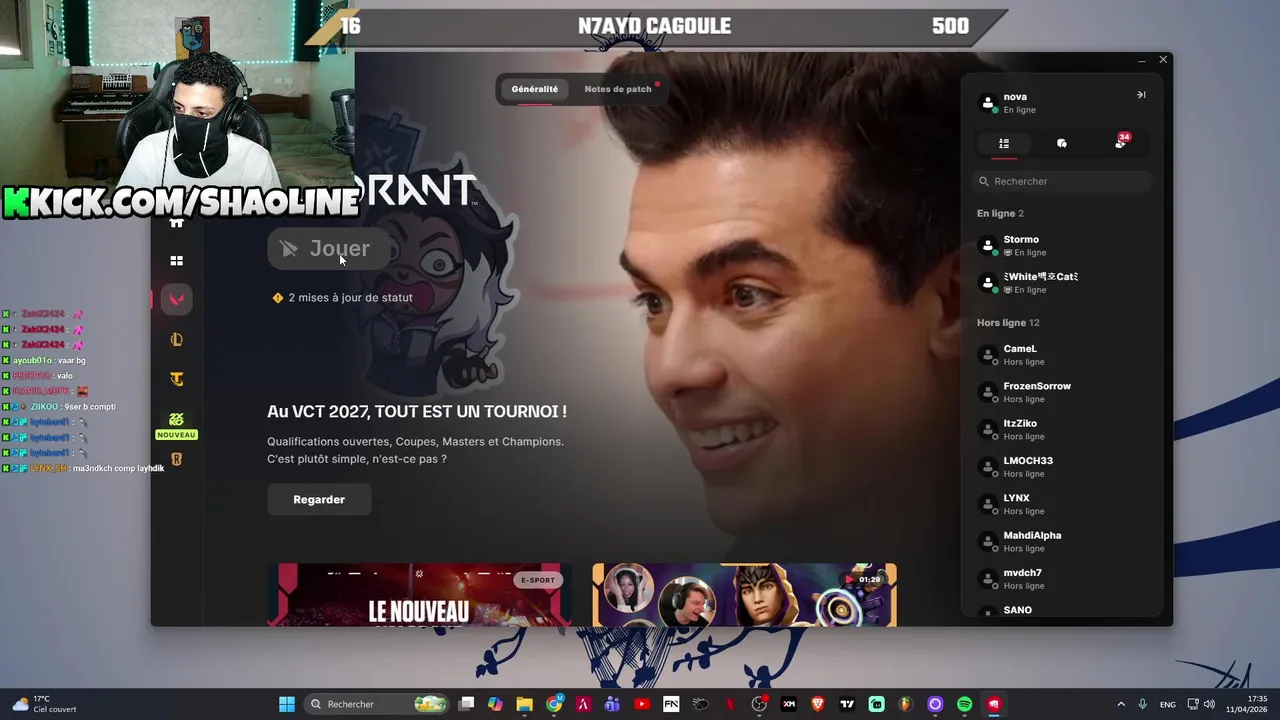Open the friends list tab icon
This screenshot has height=720, width=1280.
click(1004, 144)
